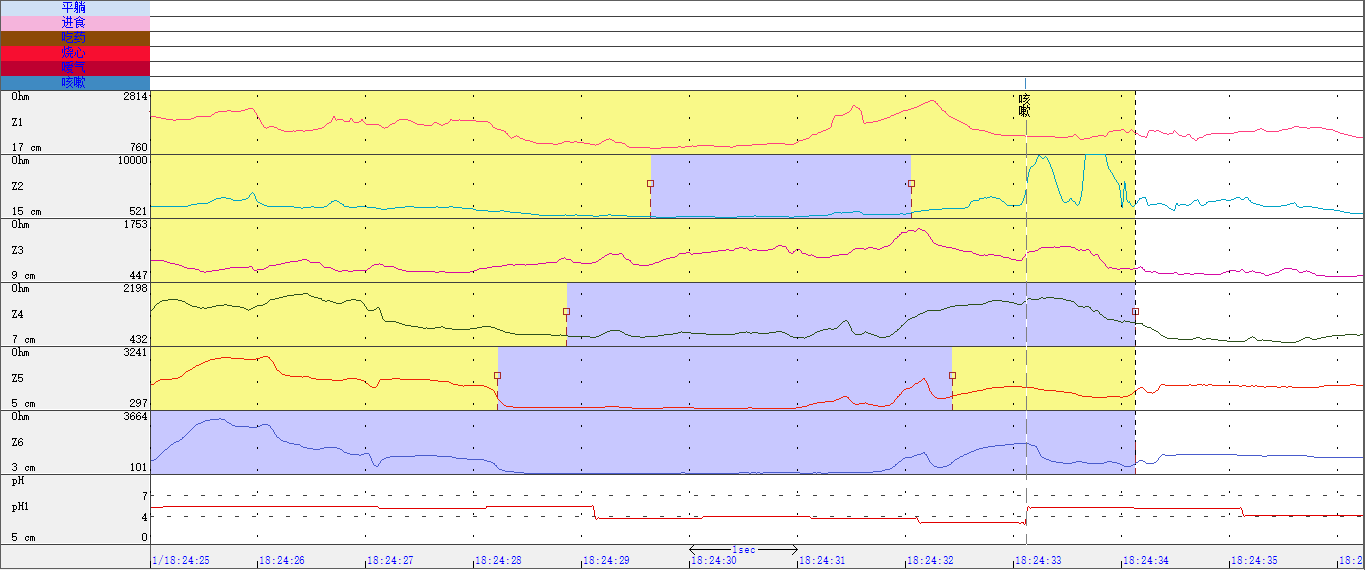Click the Z2 reflux start marker
Screen dimensions: 1365x570
pyautogui.click(x=650, y=184)
